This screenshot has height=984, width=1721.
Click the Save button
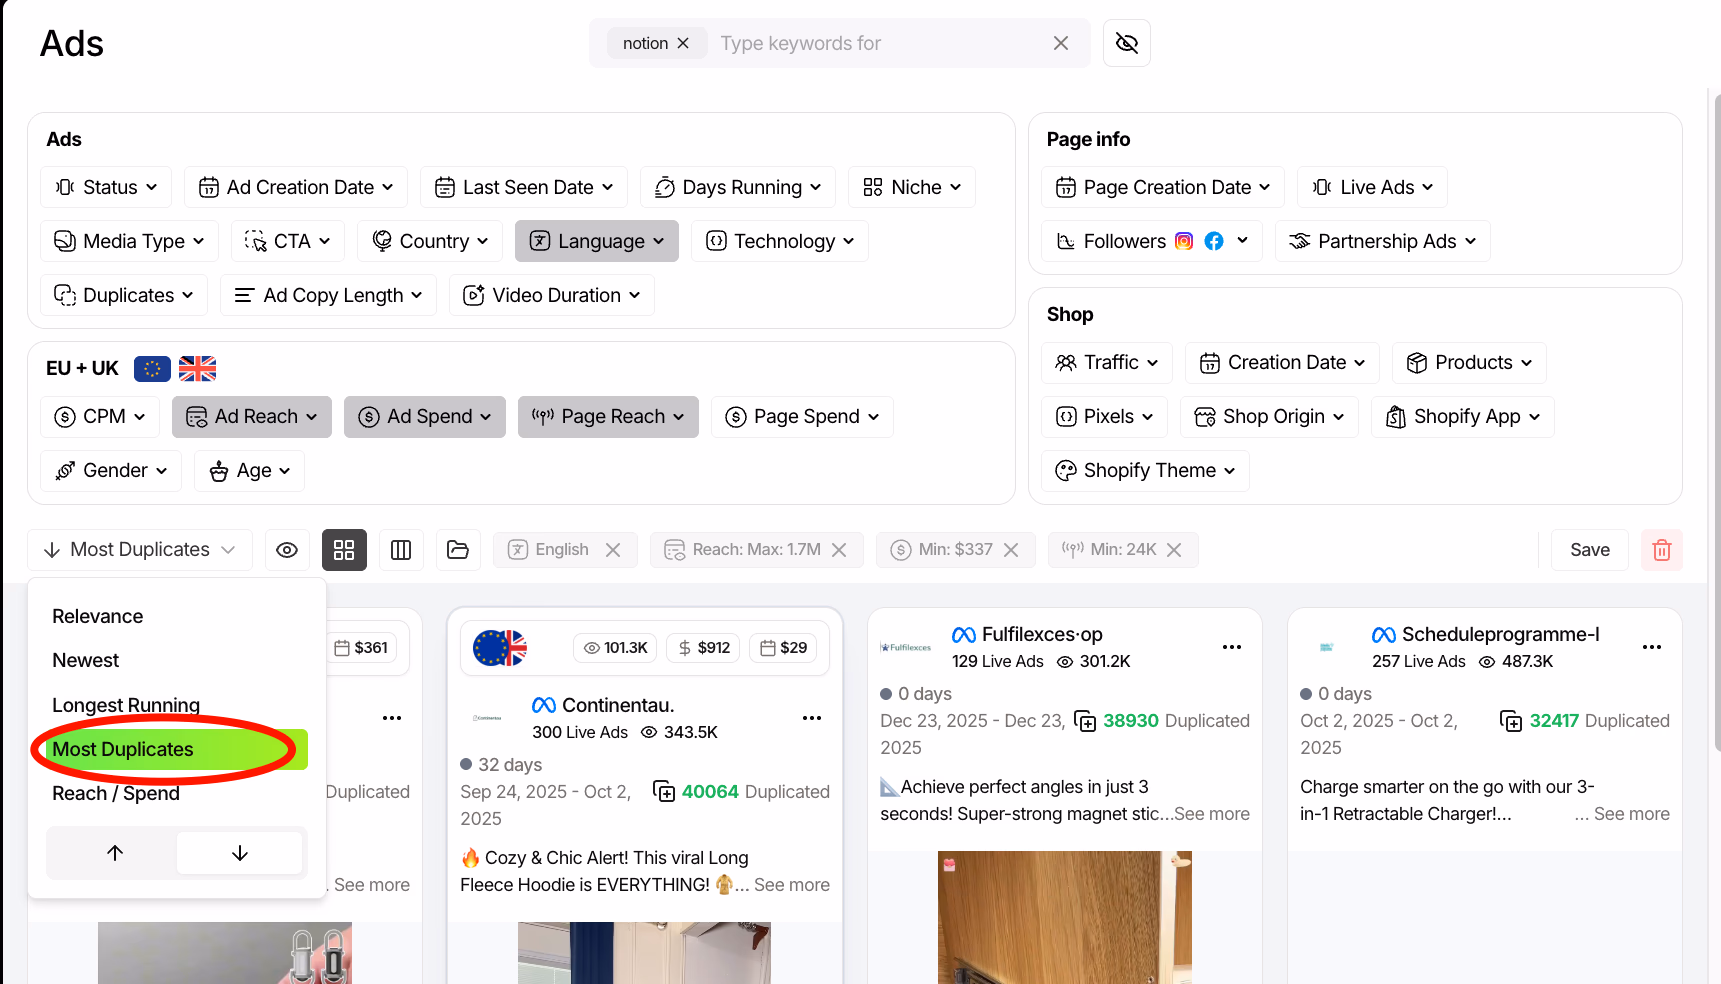pos(1590,550)
